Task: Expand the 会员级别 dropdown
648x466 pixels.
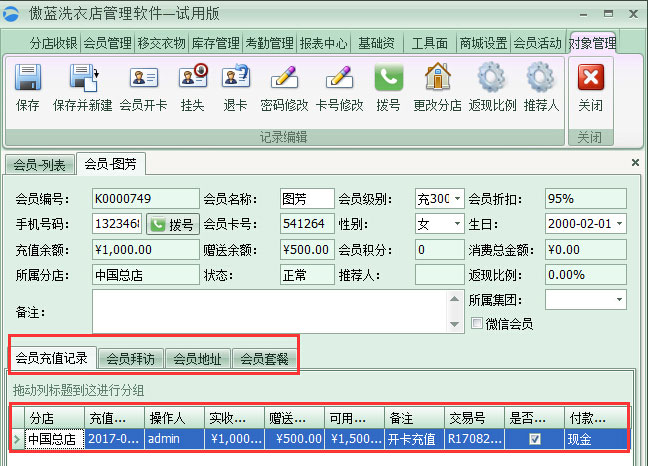Action: [x=457, y=198]
